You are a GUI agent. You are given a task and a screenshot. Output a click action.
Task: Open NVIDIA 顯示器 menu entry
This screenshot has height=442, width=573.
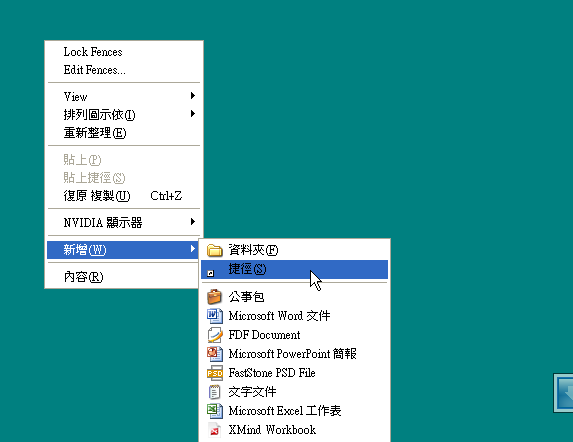pyautogui.click(x=124, y=222)
